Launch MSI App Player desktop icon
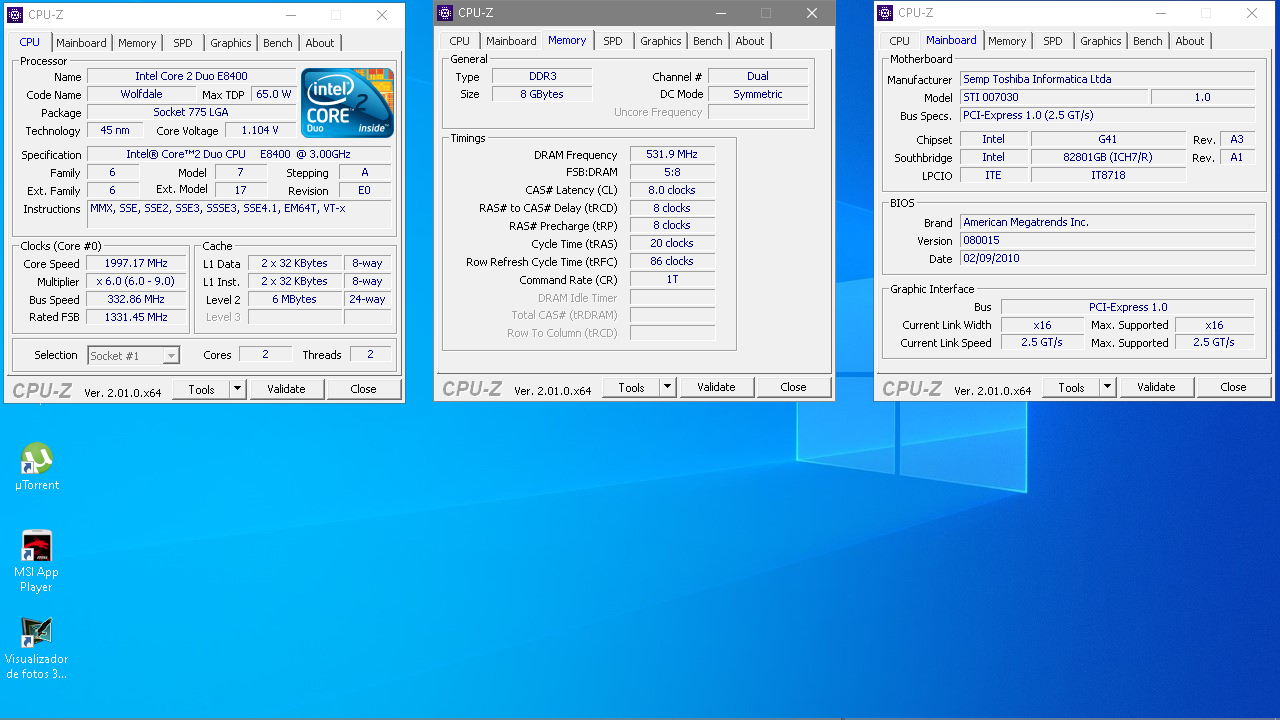Viewport: 1280px width, 720px height. coord(37,561)
